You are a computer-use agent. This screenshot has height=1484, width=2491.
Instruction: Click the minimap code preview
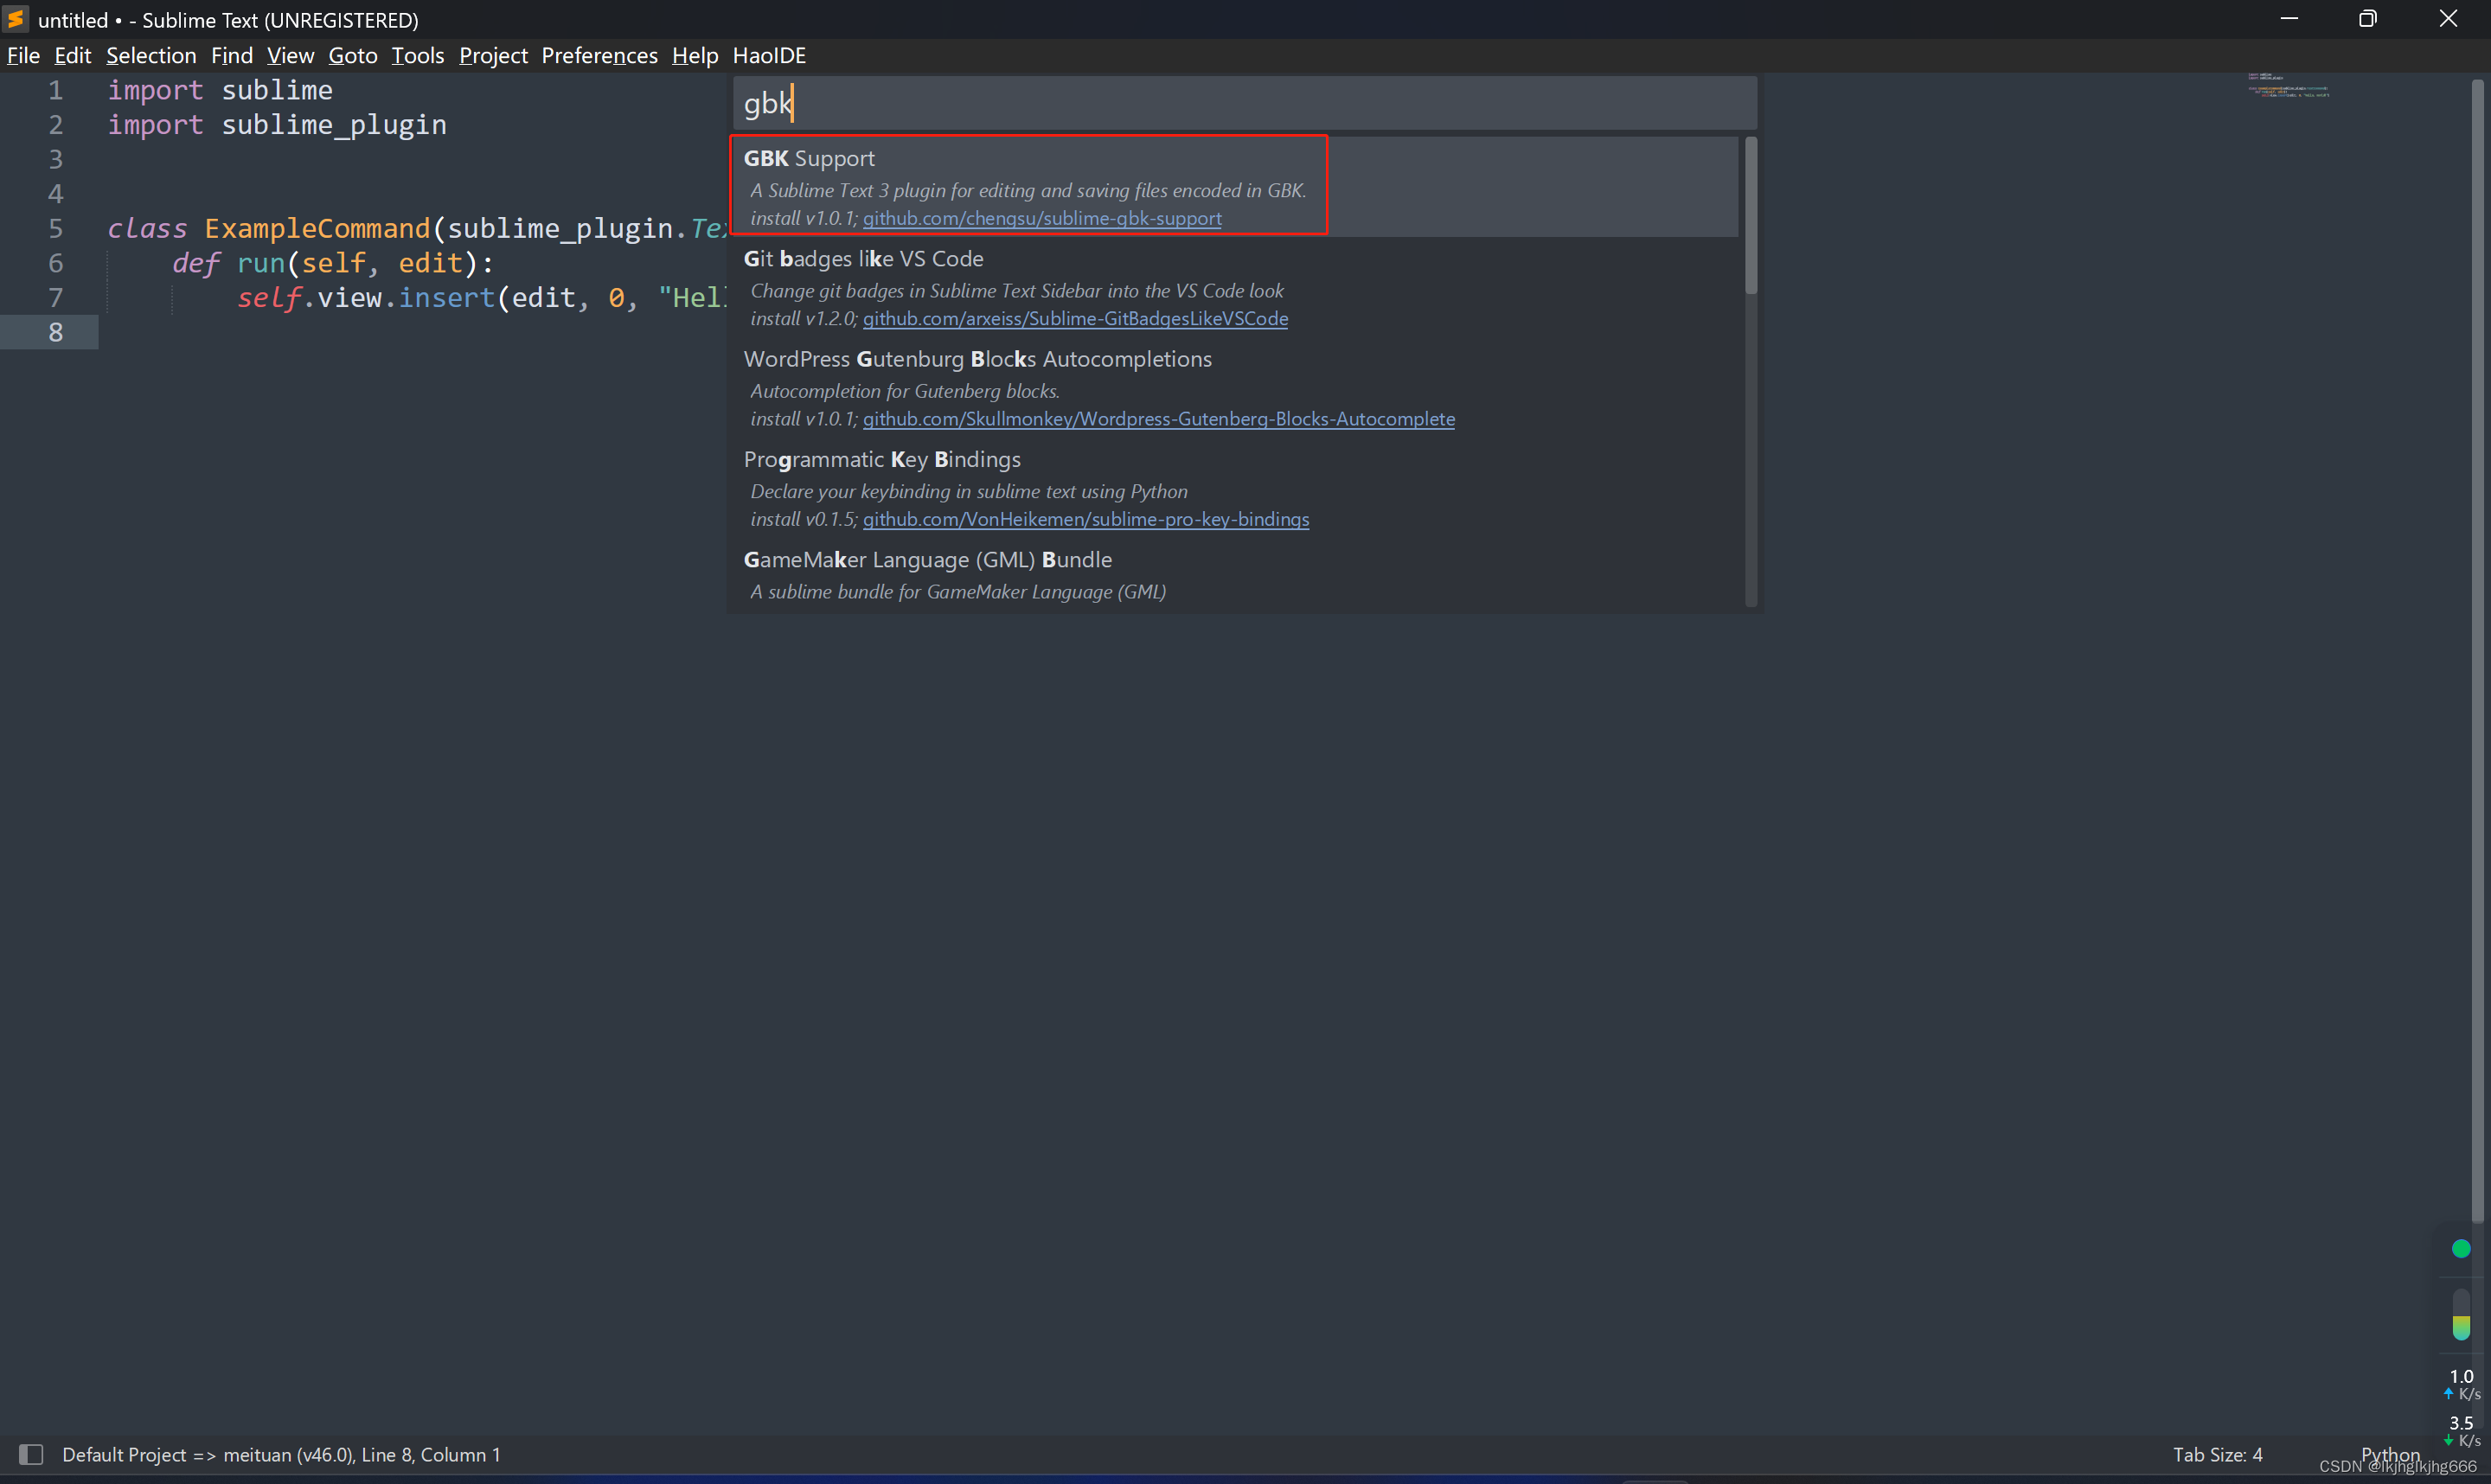click(x=2287, y=85)
